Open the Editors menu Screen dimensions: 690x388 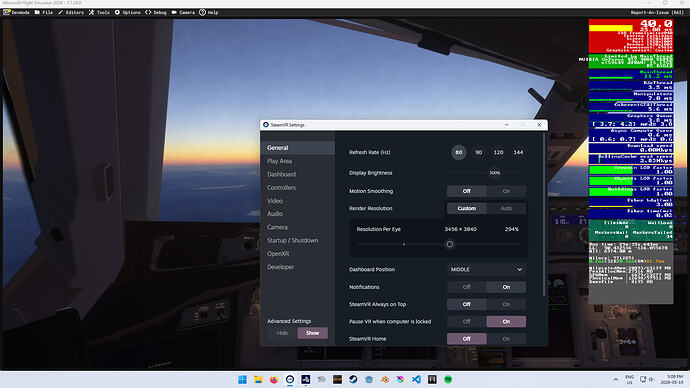74,12
